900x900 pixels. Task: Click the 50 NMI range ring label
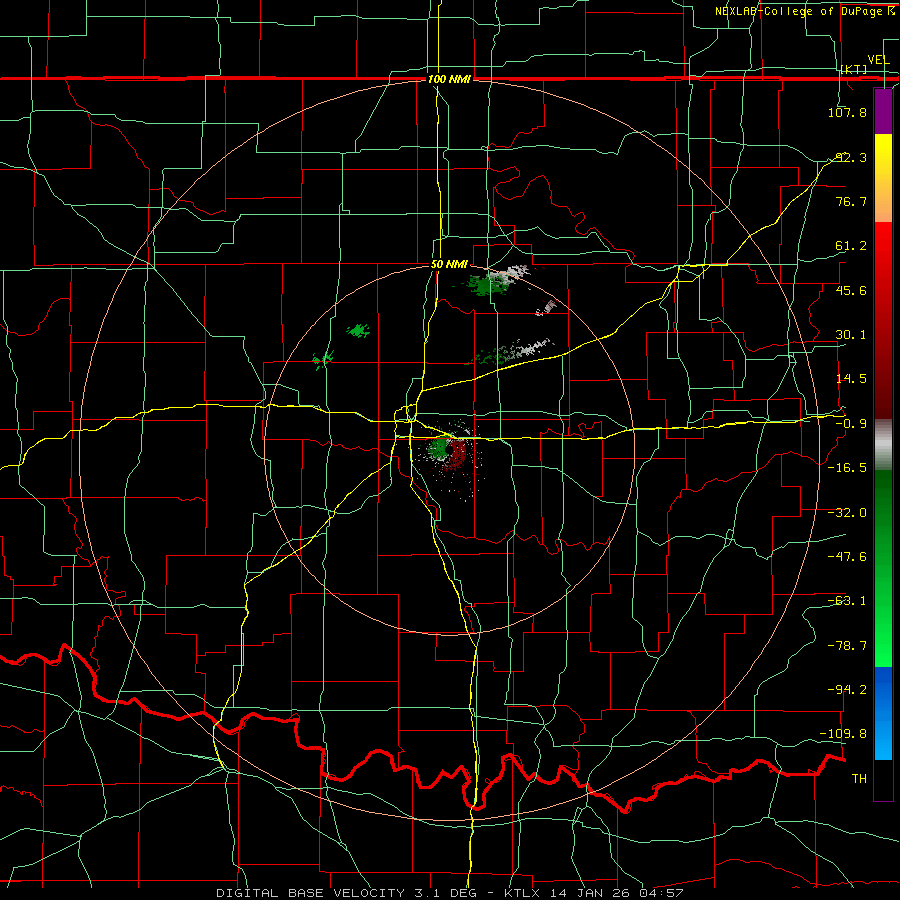(x=449, y=265)
